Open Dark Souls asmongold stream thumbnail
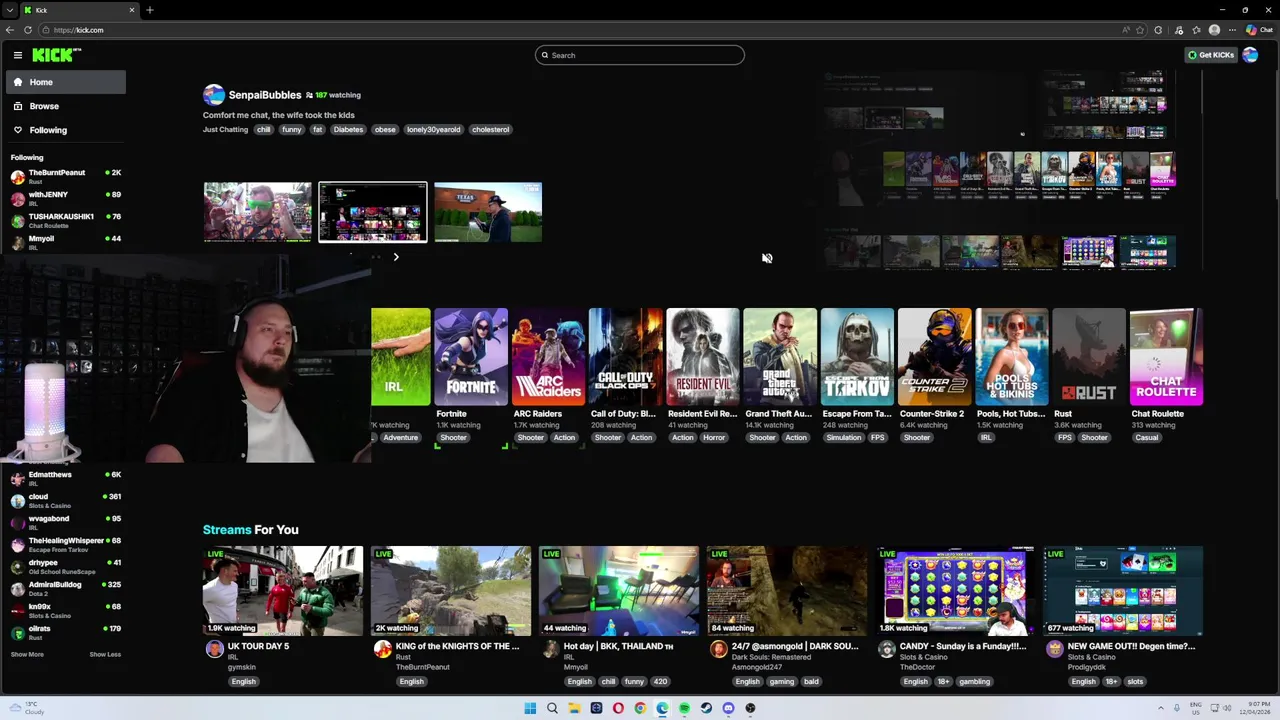Image resolution: width=1280 pixels, height=720 pixels. coord(787,591)
